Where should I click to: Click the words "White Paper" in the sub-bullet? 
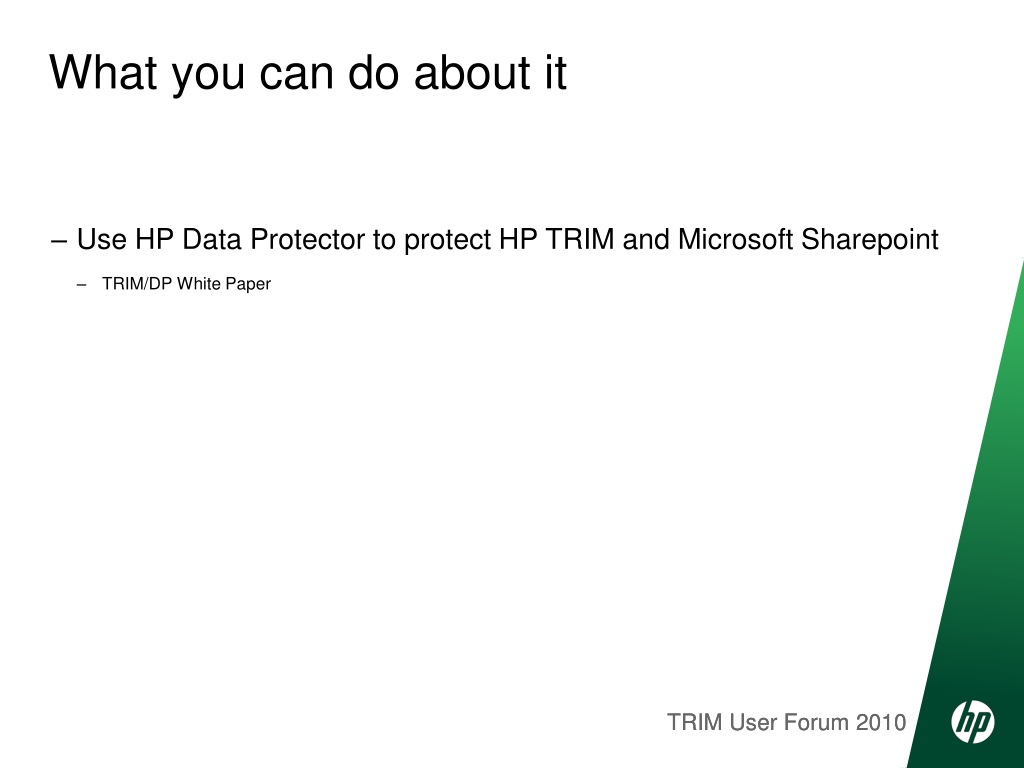223,284
